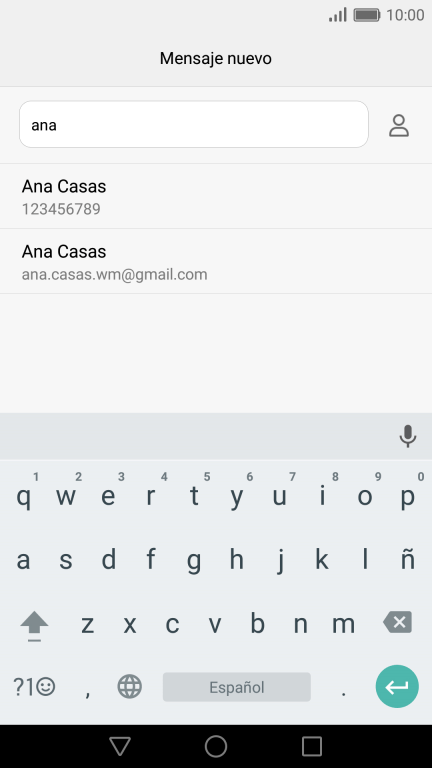Tap the Android back navigation triangle

point(120,746)
